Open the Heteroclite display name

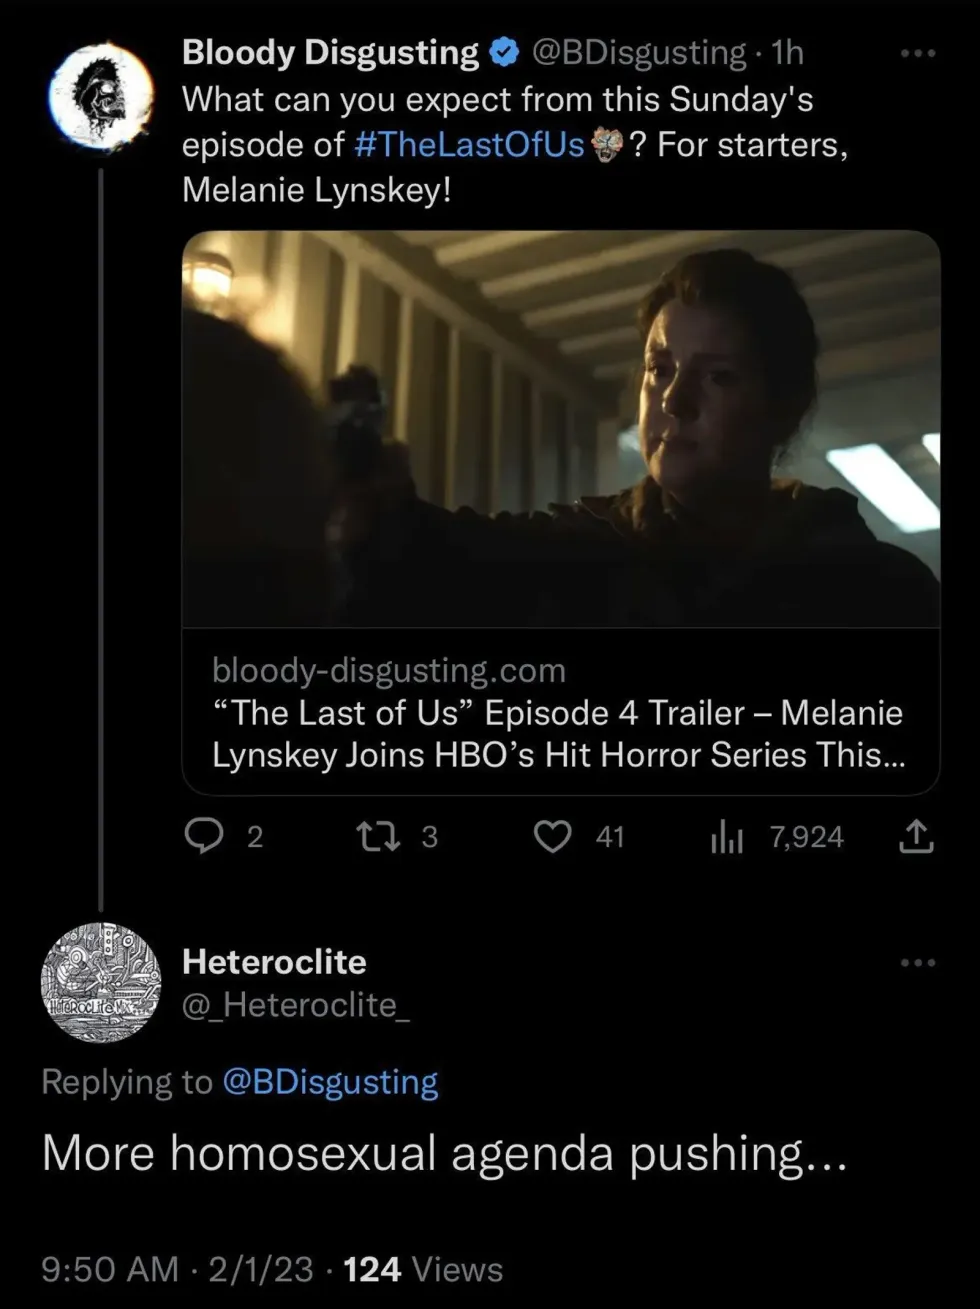coord(274,962)
